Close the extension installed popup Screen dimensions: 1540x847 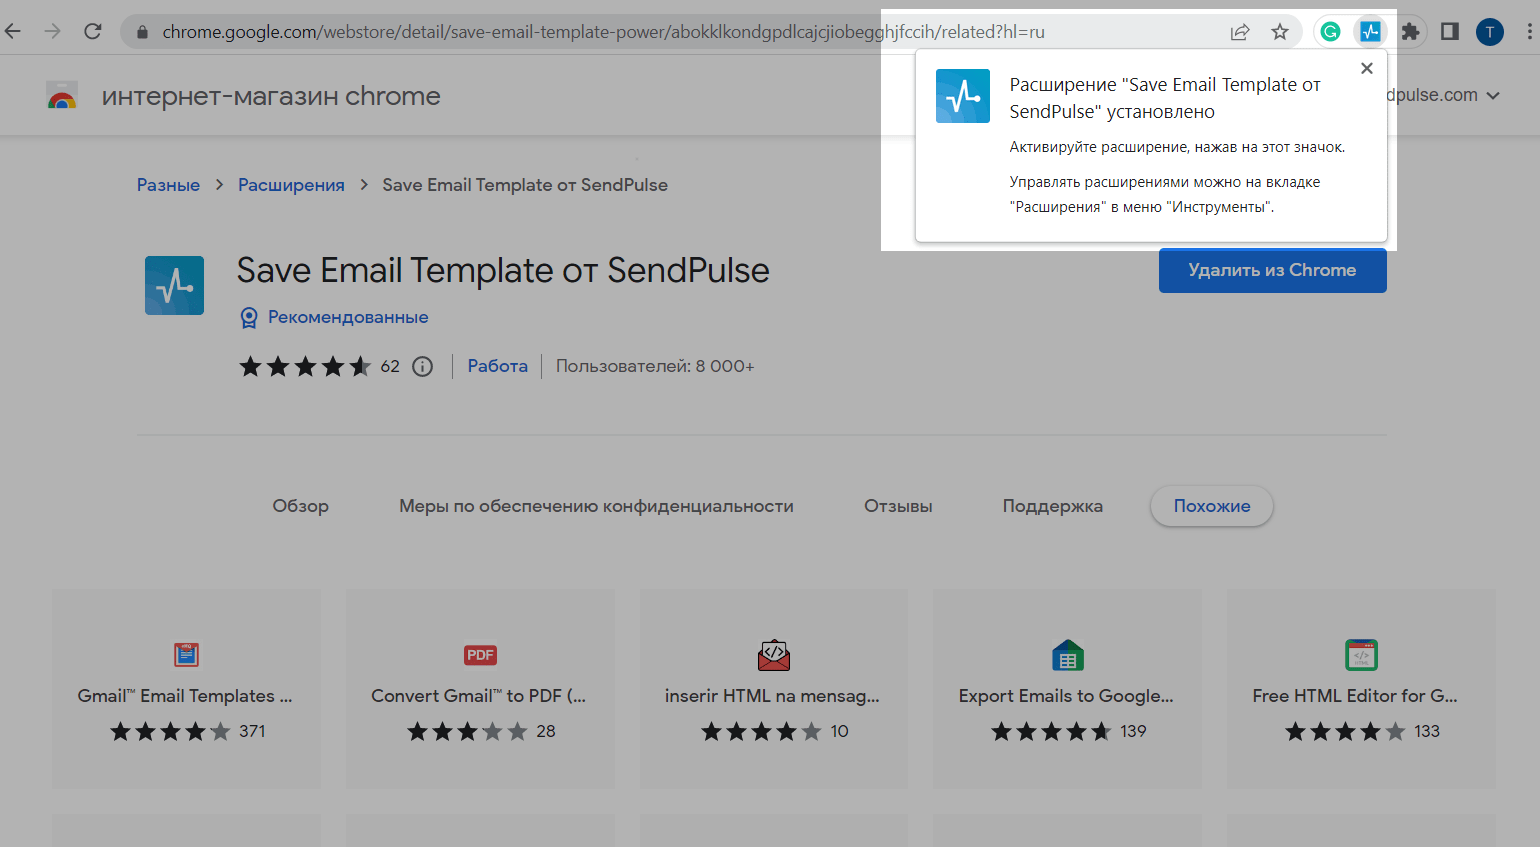(x=1367, y=68)
